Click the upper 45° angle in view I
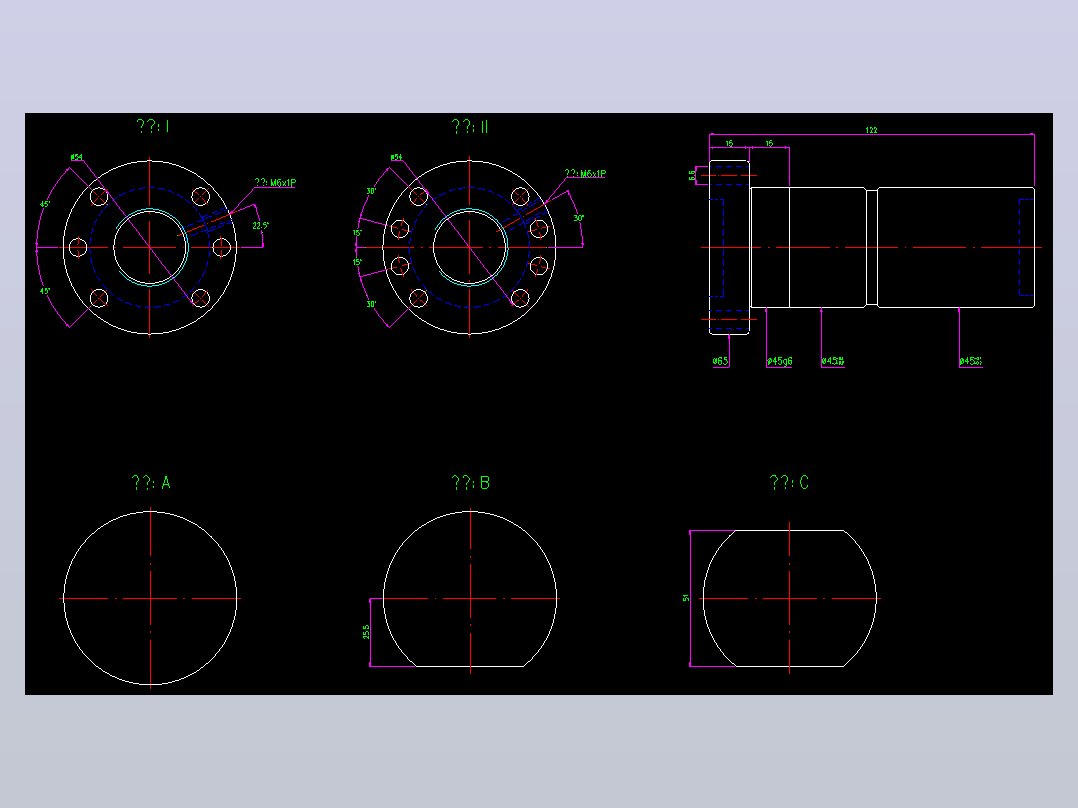The width and height of the screenshot is (1078, 808). (45, 204)
